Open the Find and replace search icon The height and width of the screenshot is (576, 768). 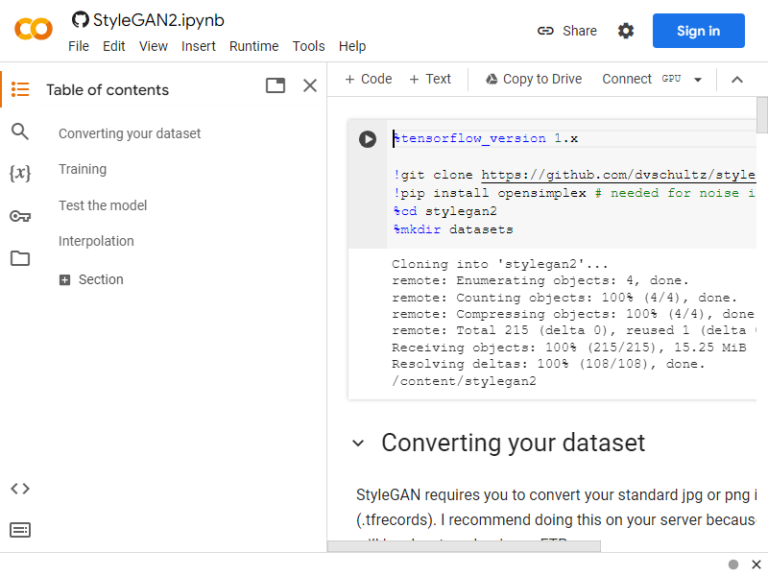click(20, 131)
